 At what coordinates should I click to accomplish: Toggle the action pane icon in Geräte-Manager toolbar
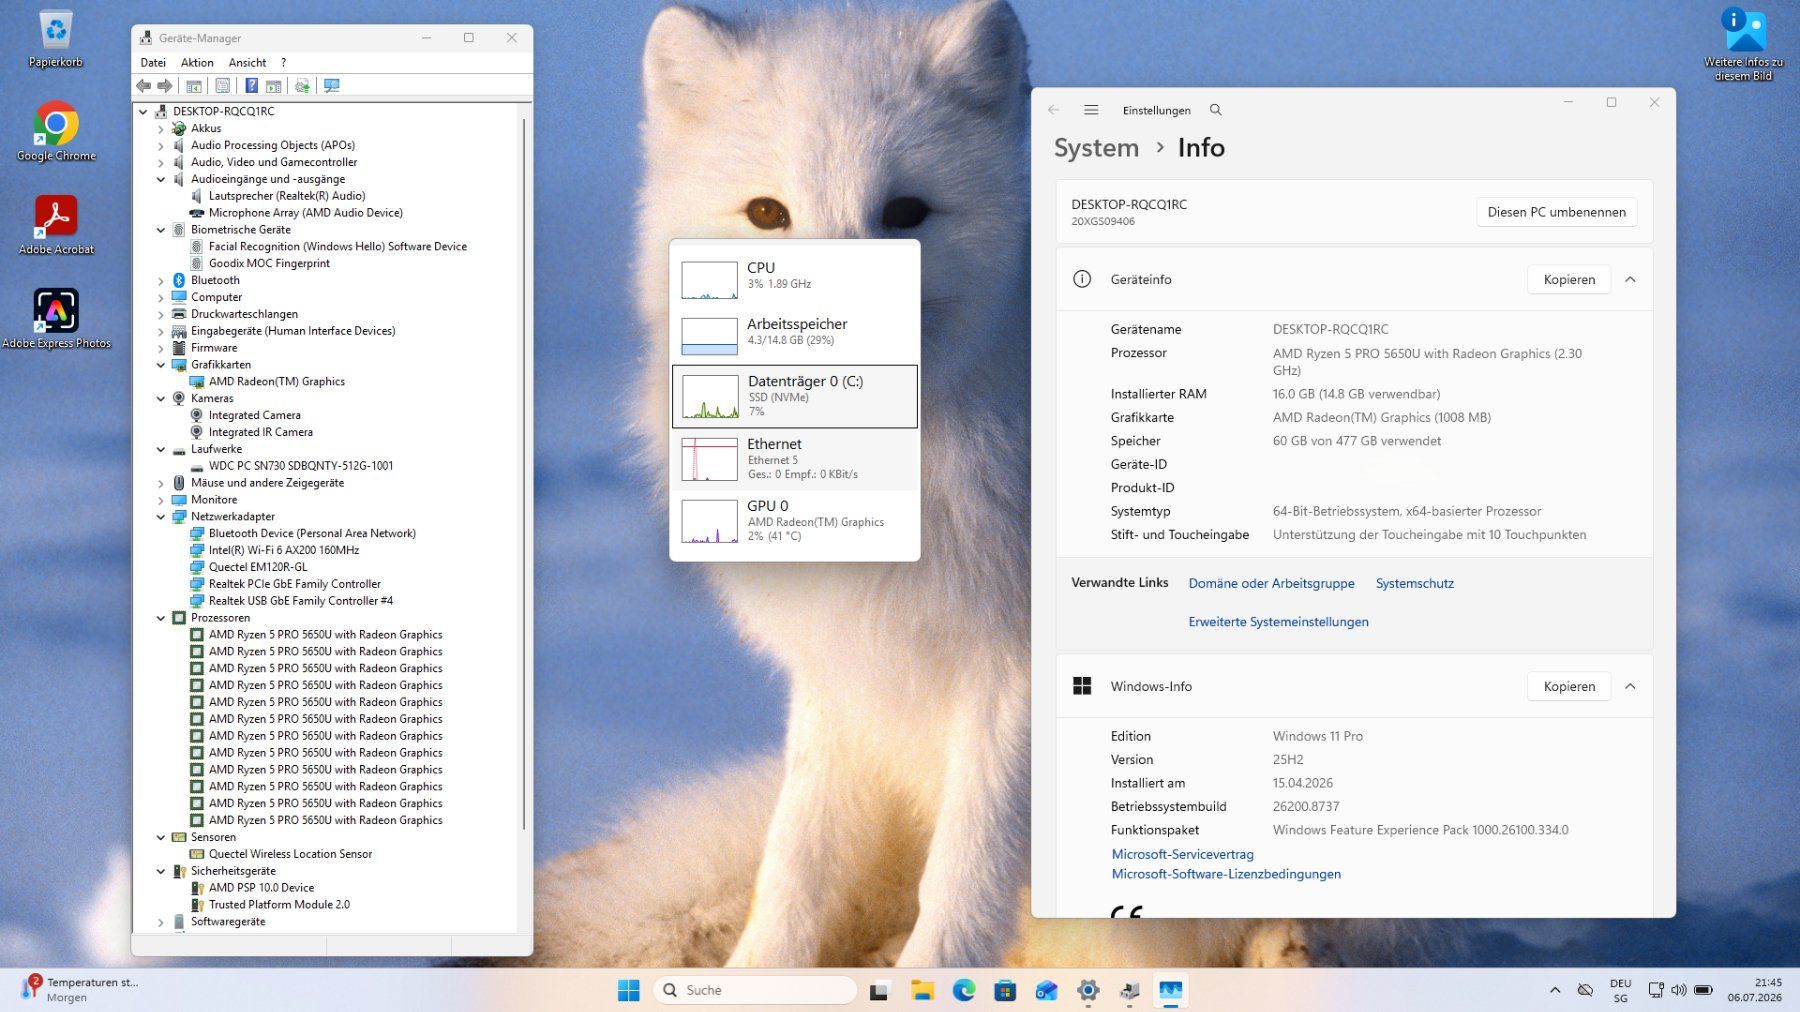273,86
